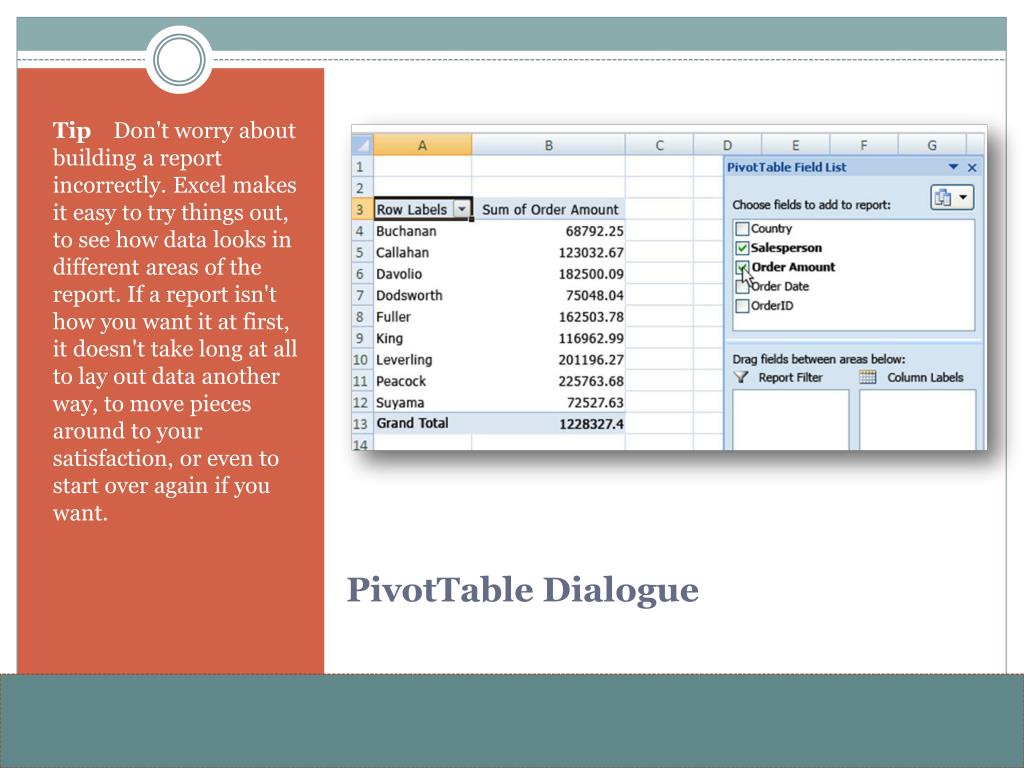Close the PivotTable Field List pane
This screenshot has height=768, width=1024.
pos(972,168)
